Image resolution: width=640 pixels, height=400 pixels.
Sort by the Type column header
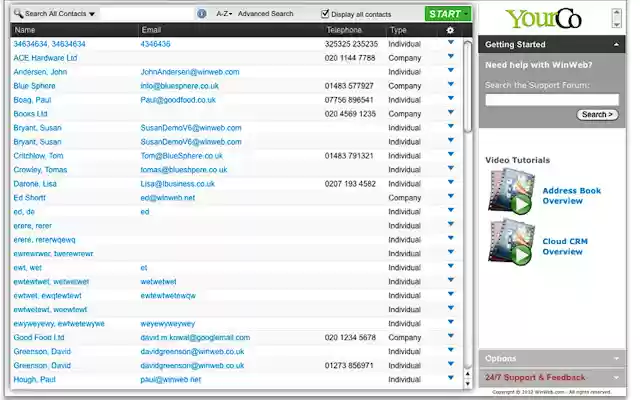398,30
